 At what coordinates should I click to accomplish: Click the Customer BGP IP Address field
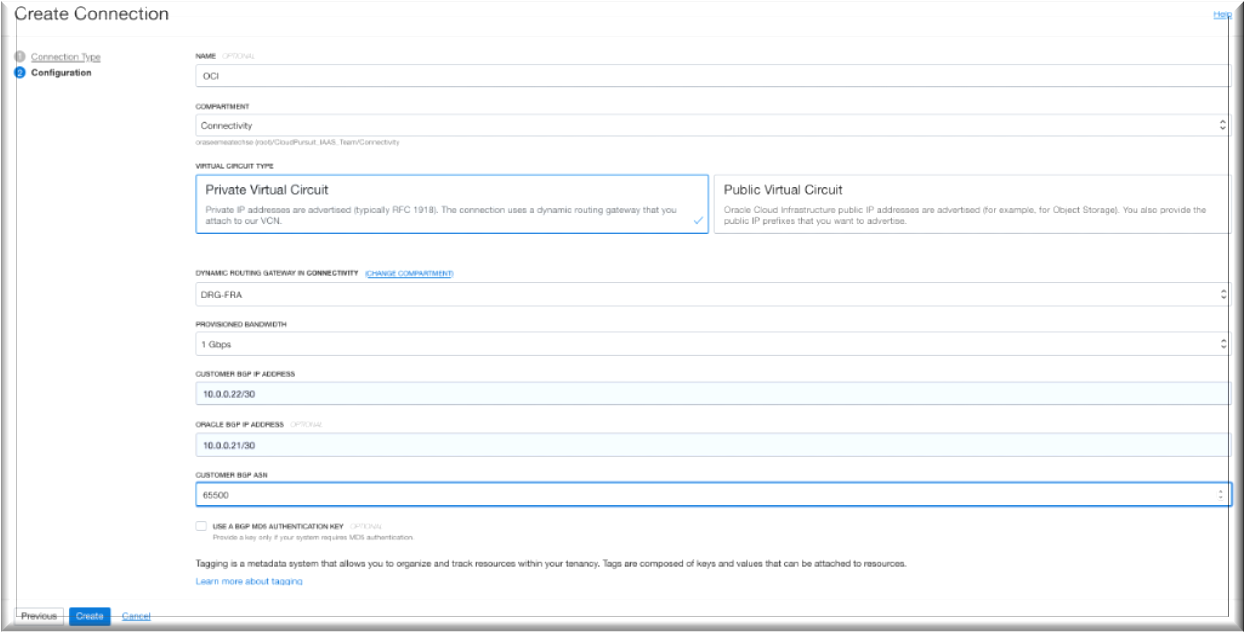pyautogui.click(x=710, y=394)
